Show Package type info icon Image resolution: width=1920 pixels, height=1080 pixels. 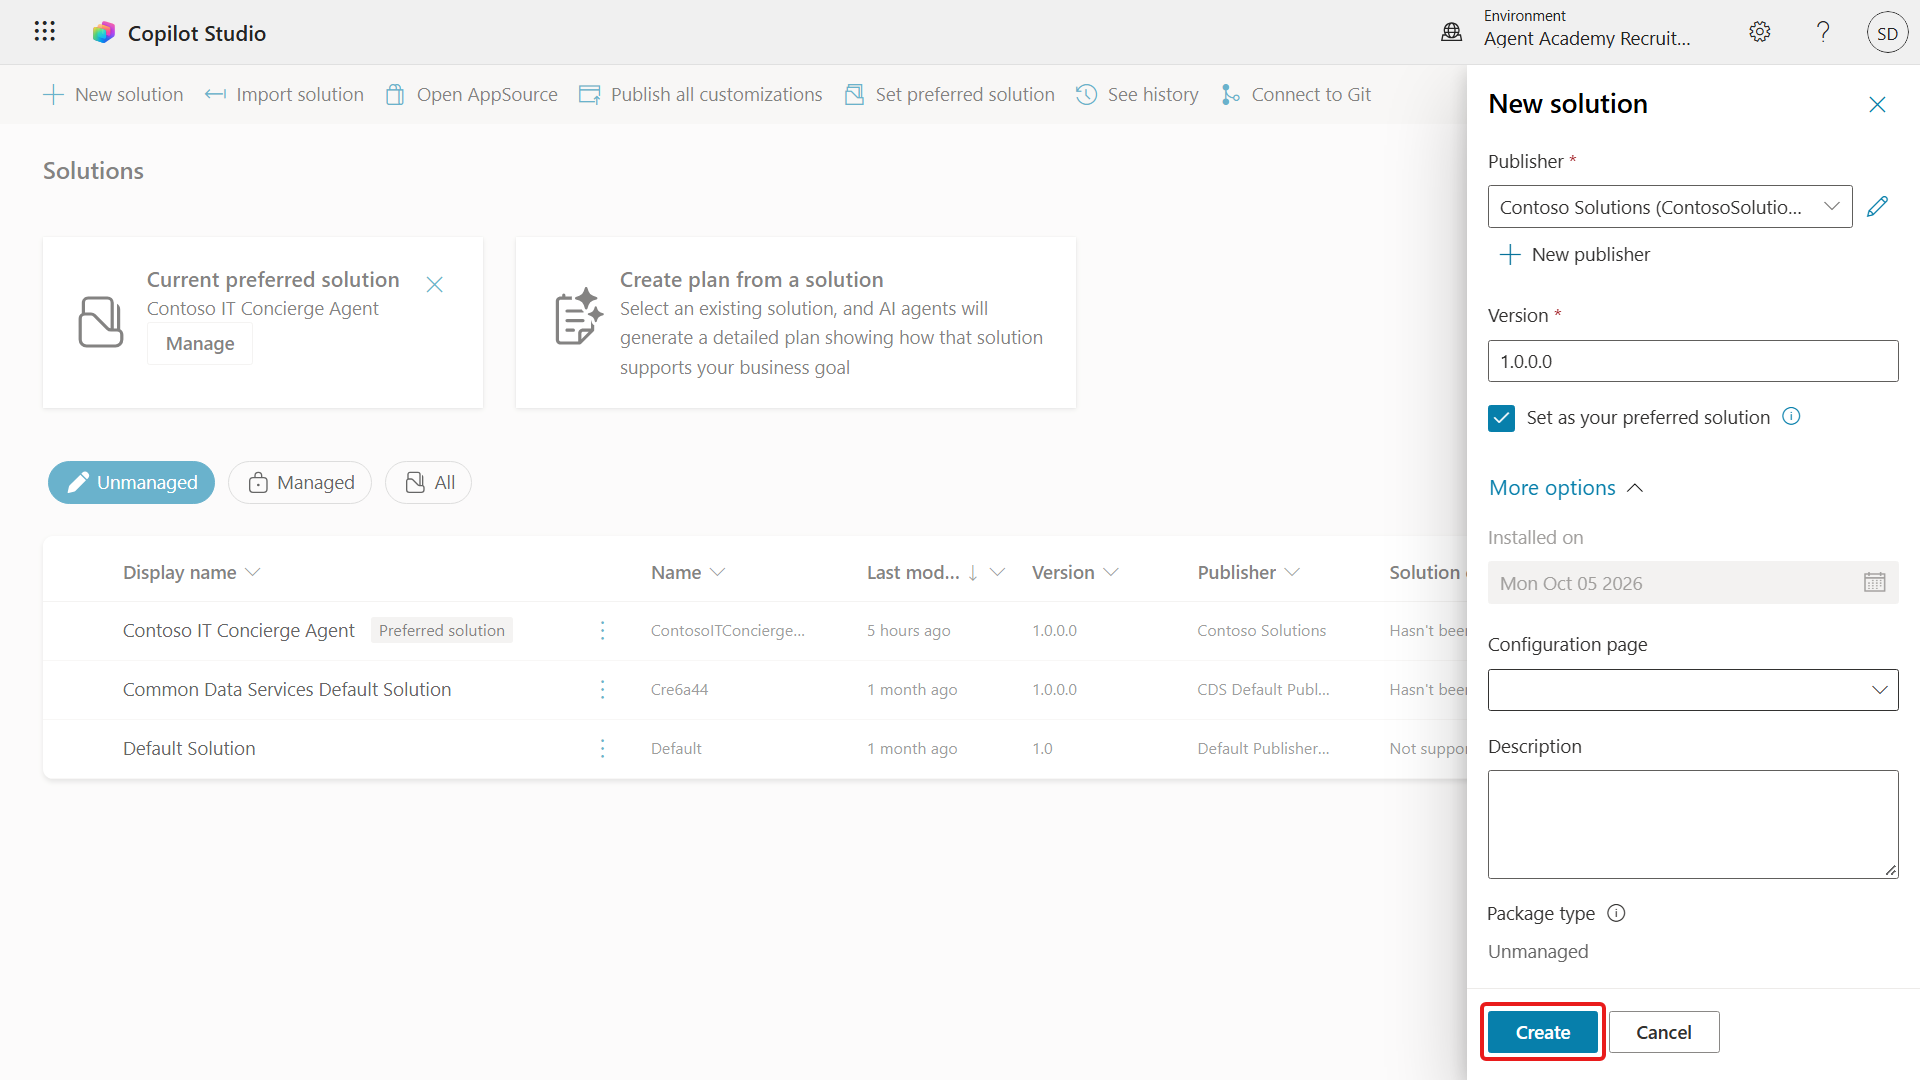point(1616,913)
